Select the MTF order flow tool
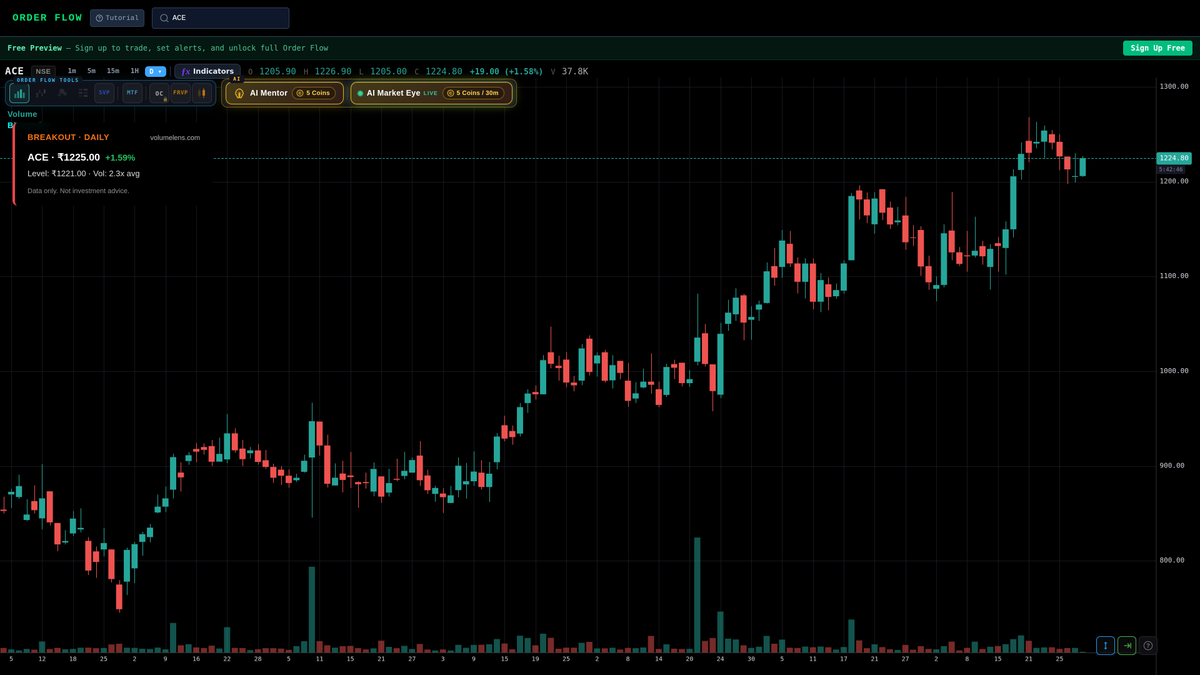Image resolution: width=1200 pixels, height=675 pixels. pyautogui.click(x=132, y=93)
